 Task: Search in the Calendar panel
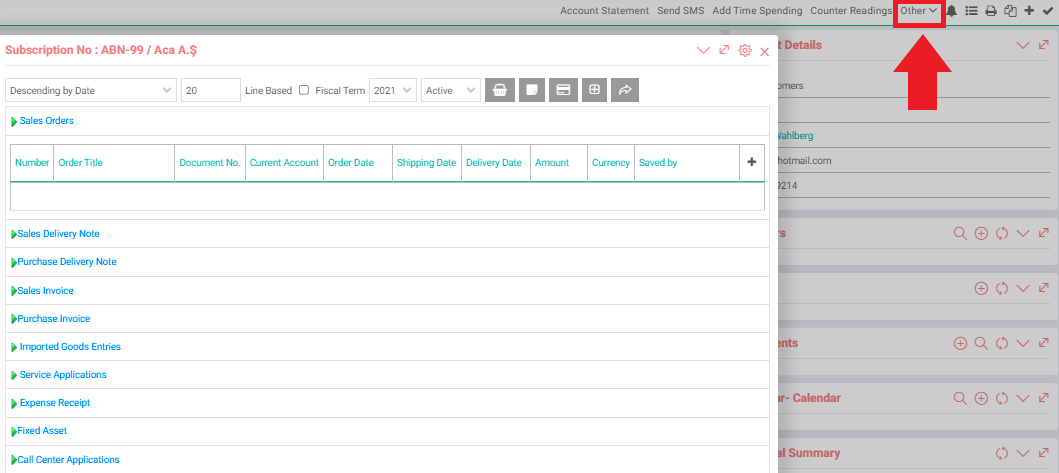tap(960, 399)
